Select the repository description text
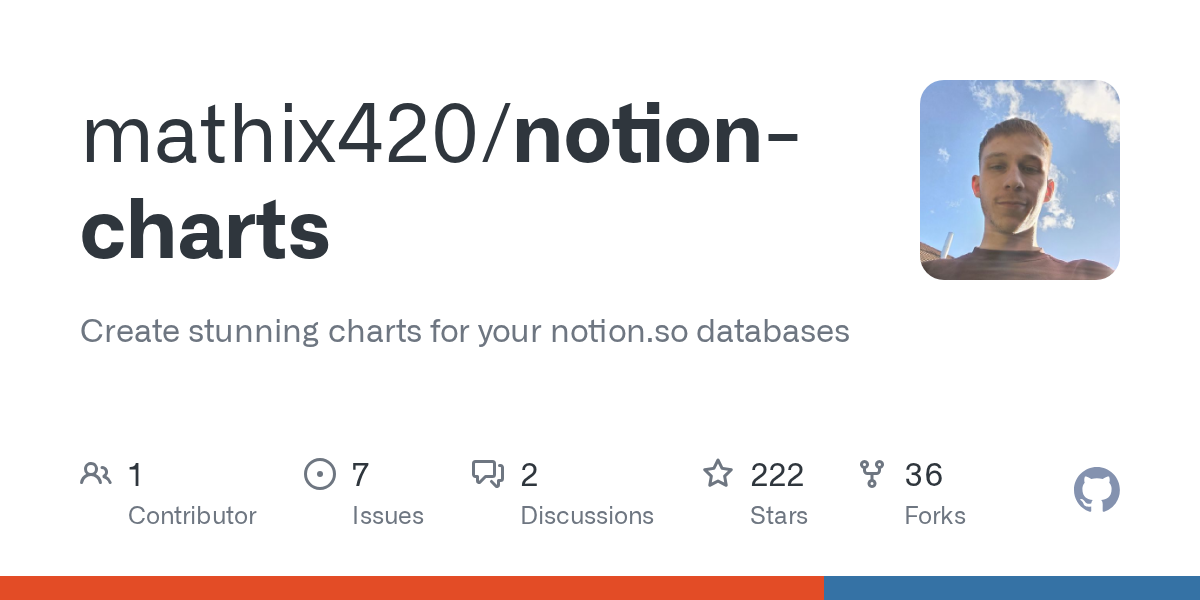This screenshot has height=600, width=1200. [x=465, y=331]
